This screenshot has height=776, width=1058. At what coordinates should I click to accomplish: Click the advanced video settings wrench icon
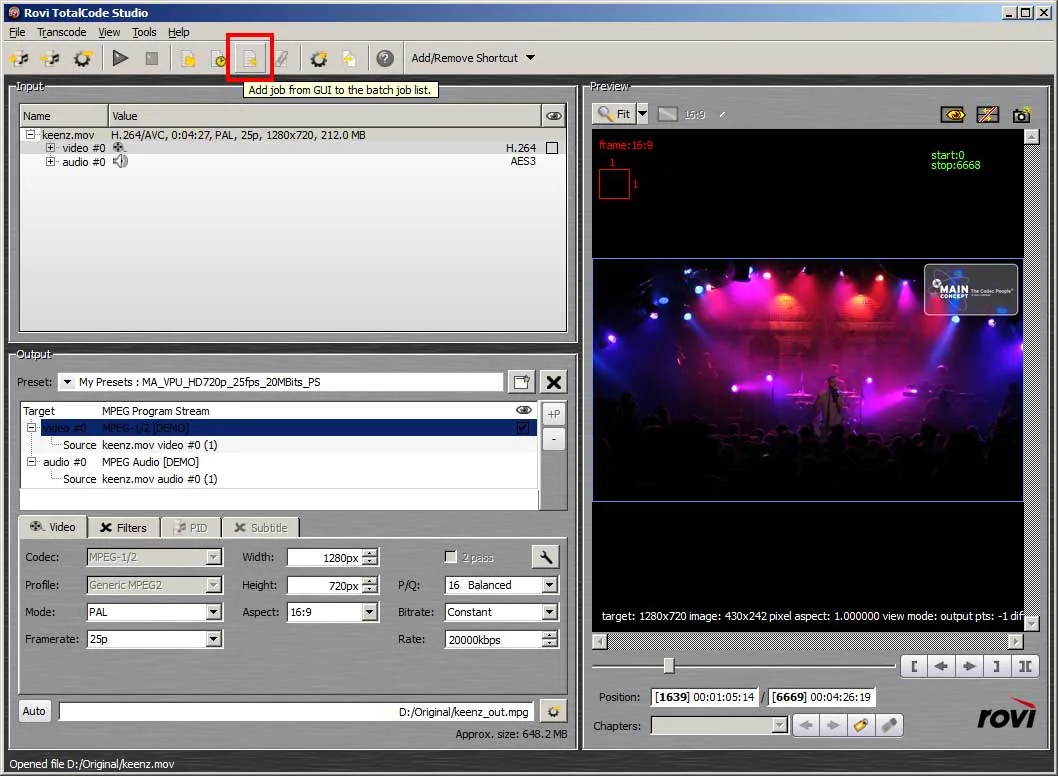[x=545, y=557]
